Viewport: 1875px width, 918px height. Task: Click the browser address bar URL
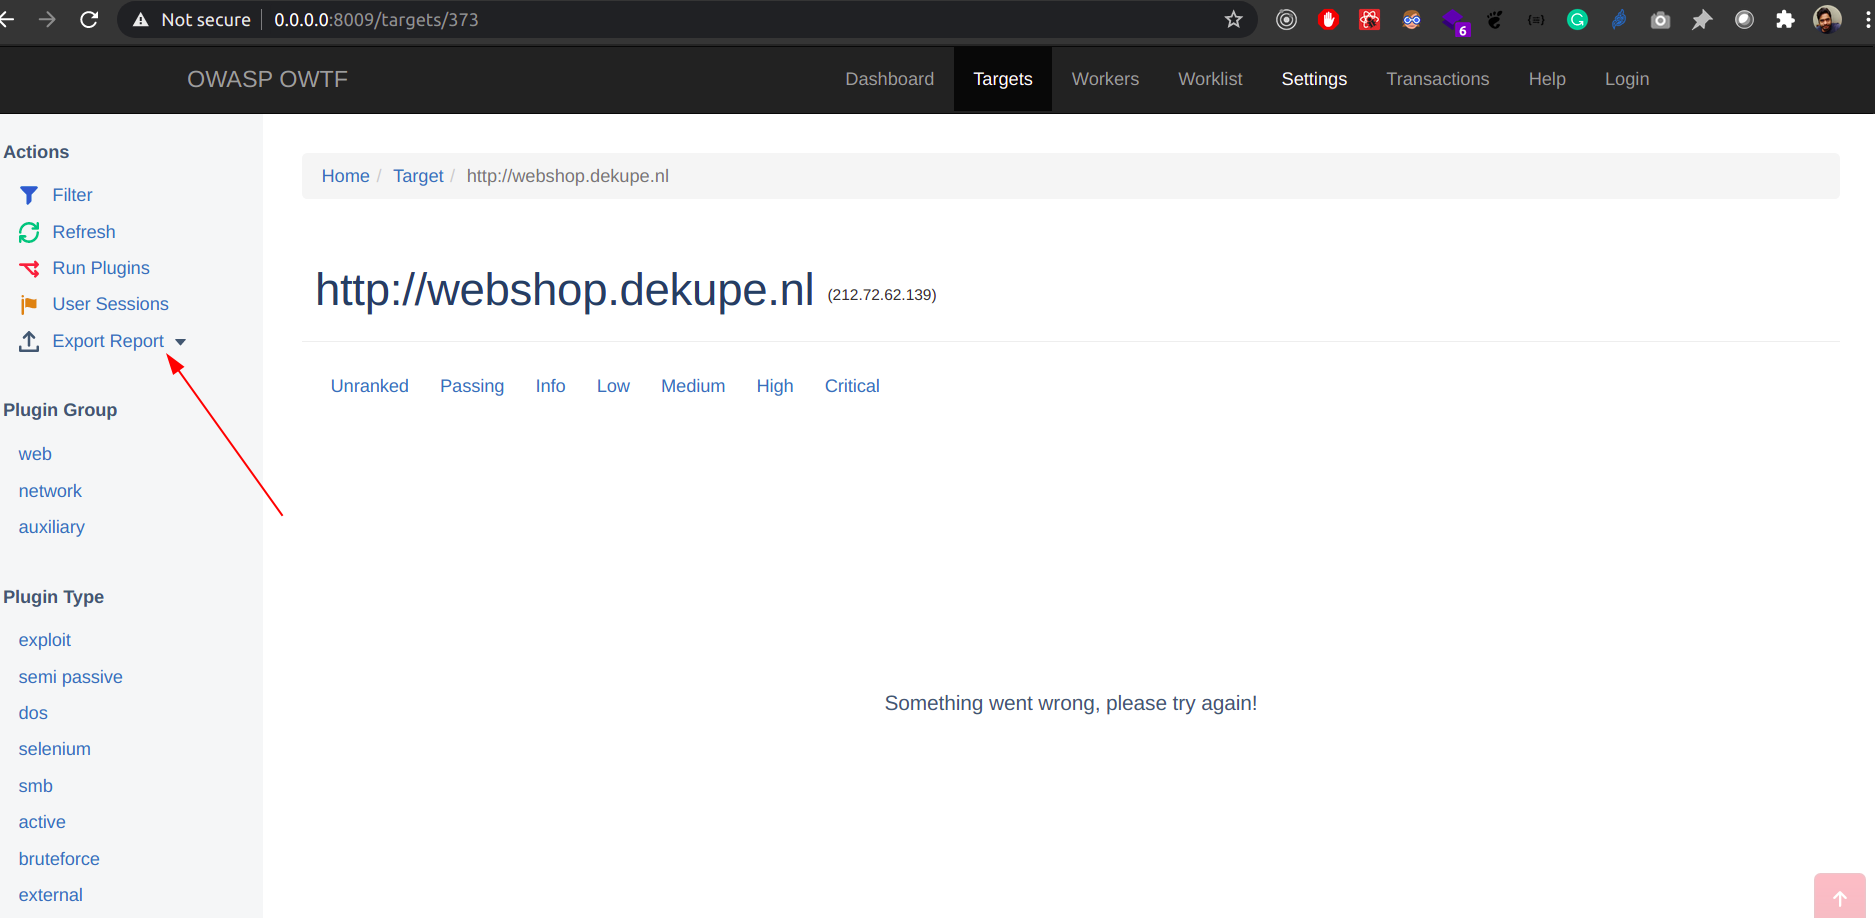[376, 20]
